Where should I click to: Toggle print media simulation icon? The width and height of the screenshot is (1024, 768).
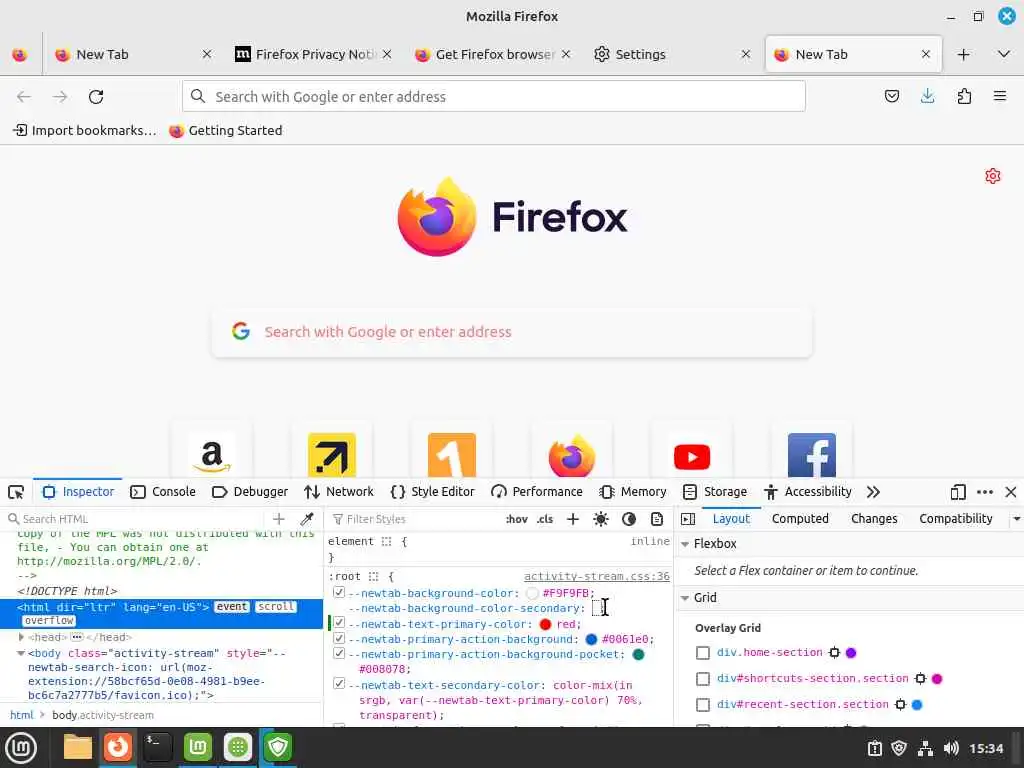[657, 519]
